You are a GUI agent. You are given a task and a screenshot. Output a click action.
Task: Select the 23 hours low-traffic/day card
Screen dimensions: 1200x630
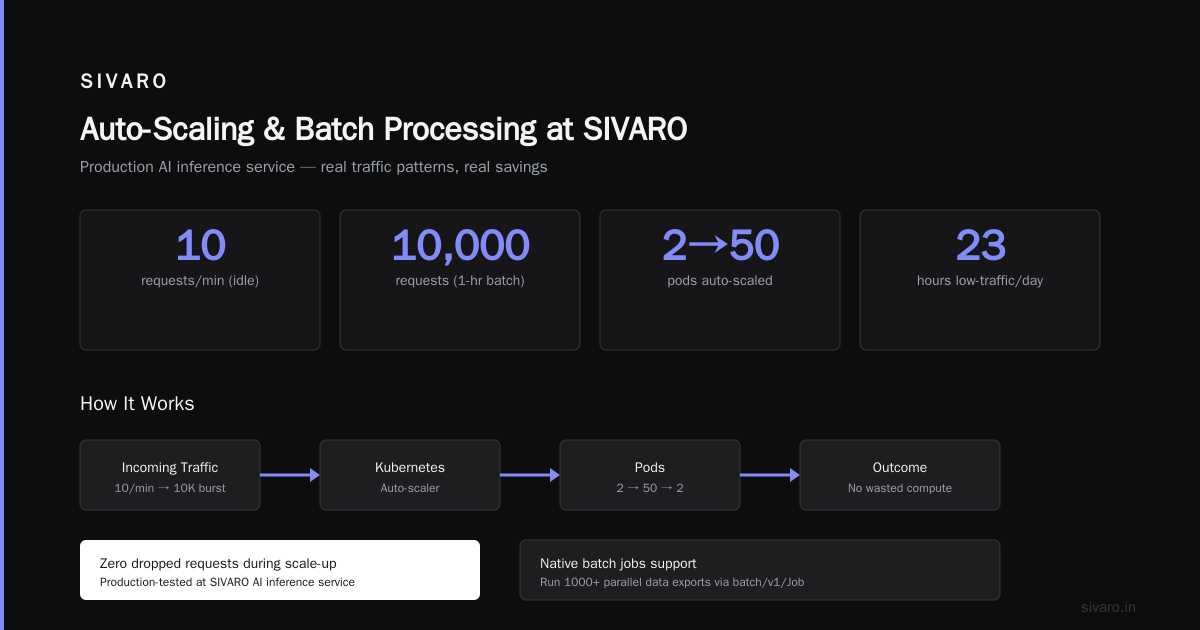[x=980, y=280]
